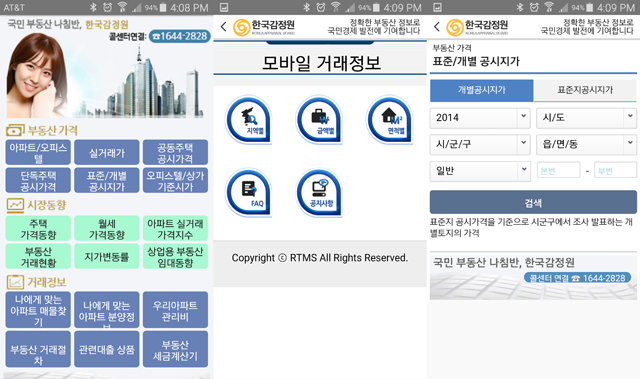
Task: Expand the 시/군/구 dropdown
Action: 480,144
